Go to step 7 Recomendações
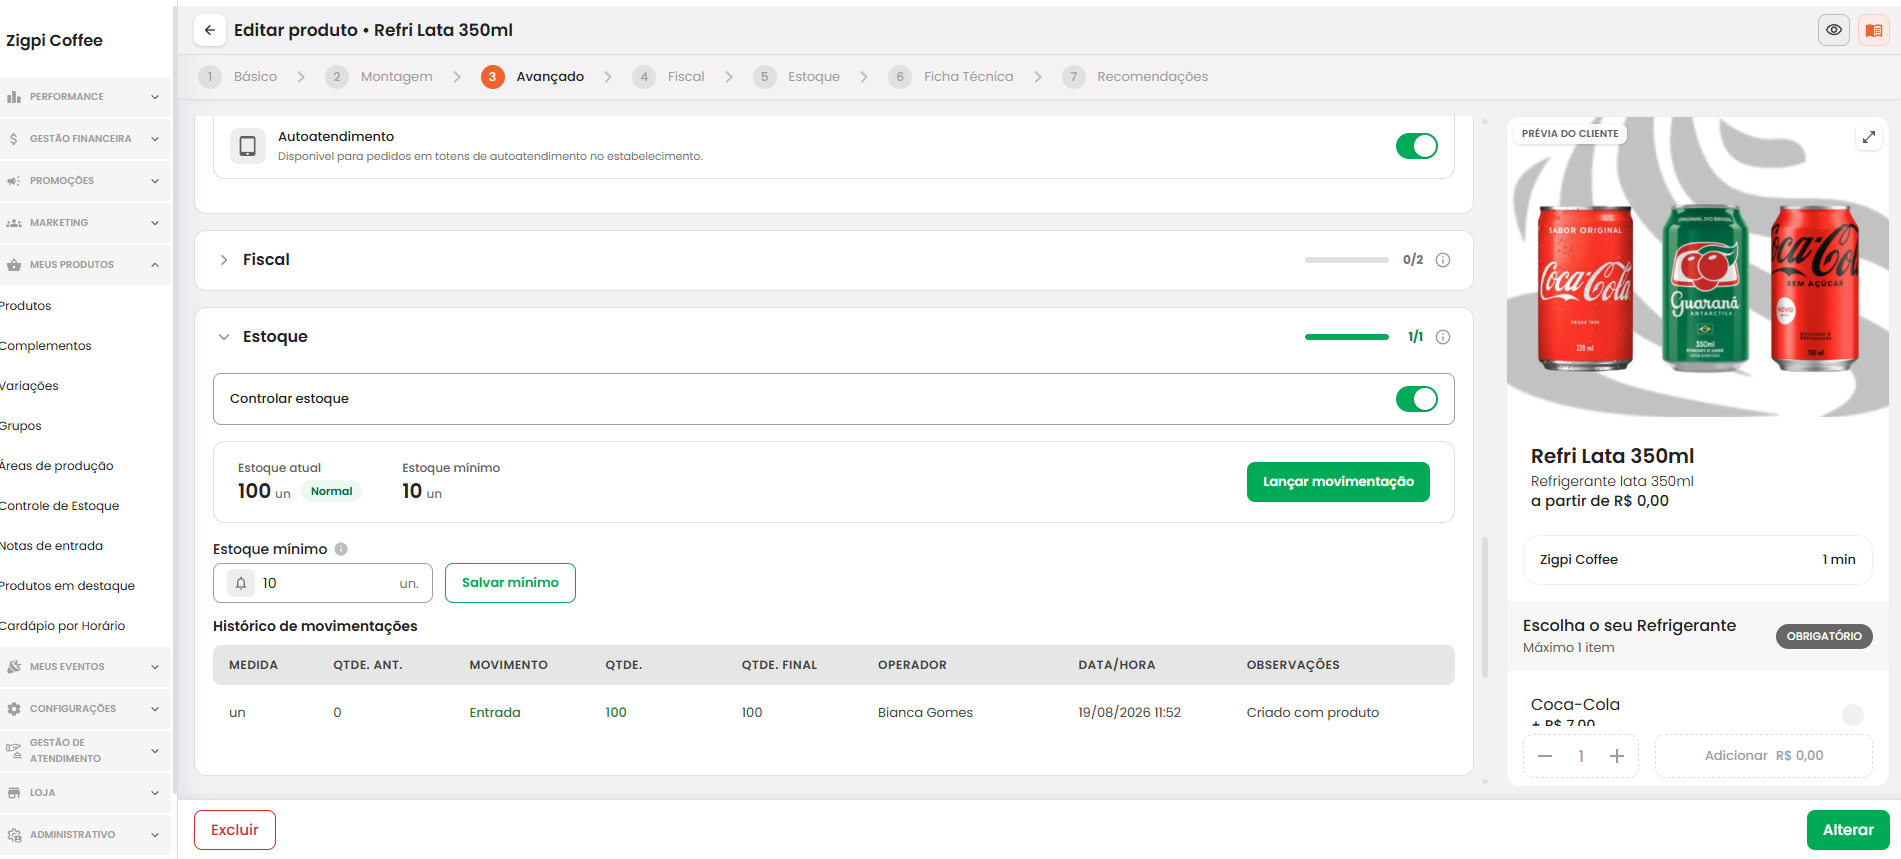This screenshot has width=1901, height=859. (1135, 77)
